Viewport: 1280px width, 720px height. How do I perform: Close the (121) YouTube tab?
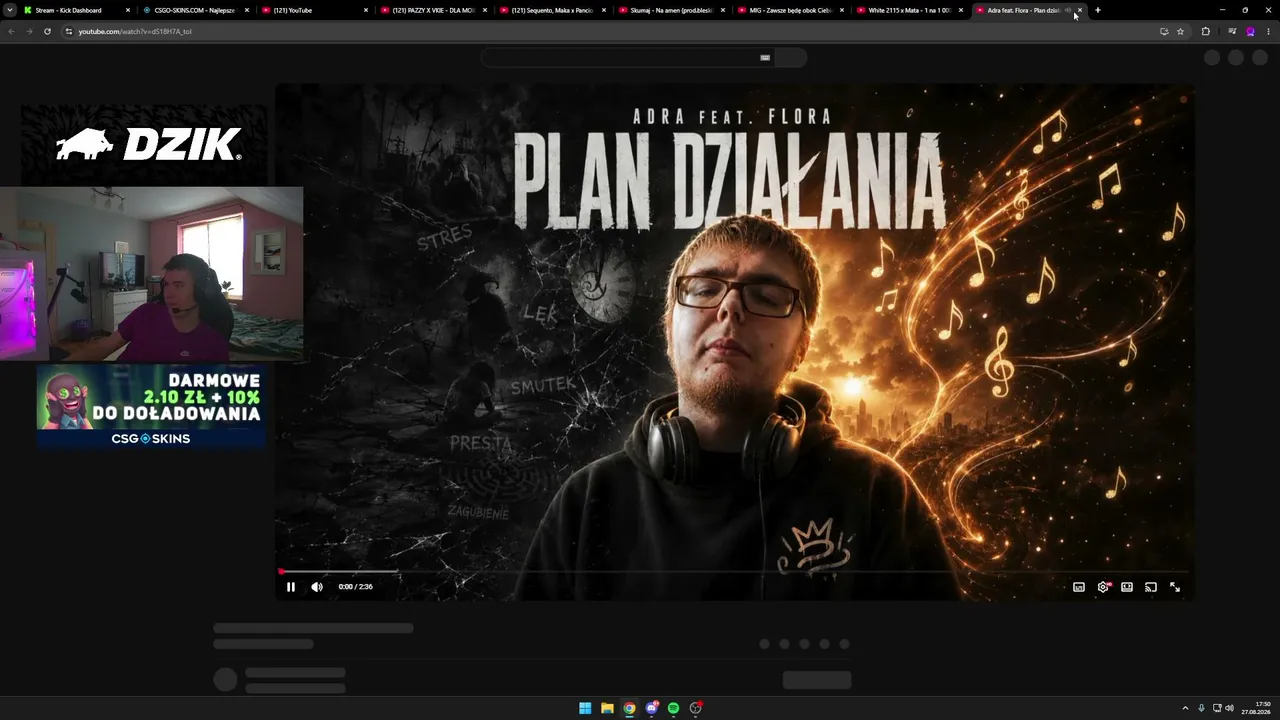click(x=366, y=10)
